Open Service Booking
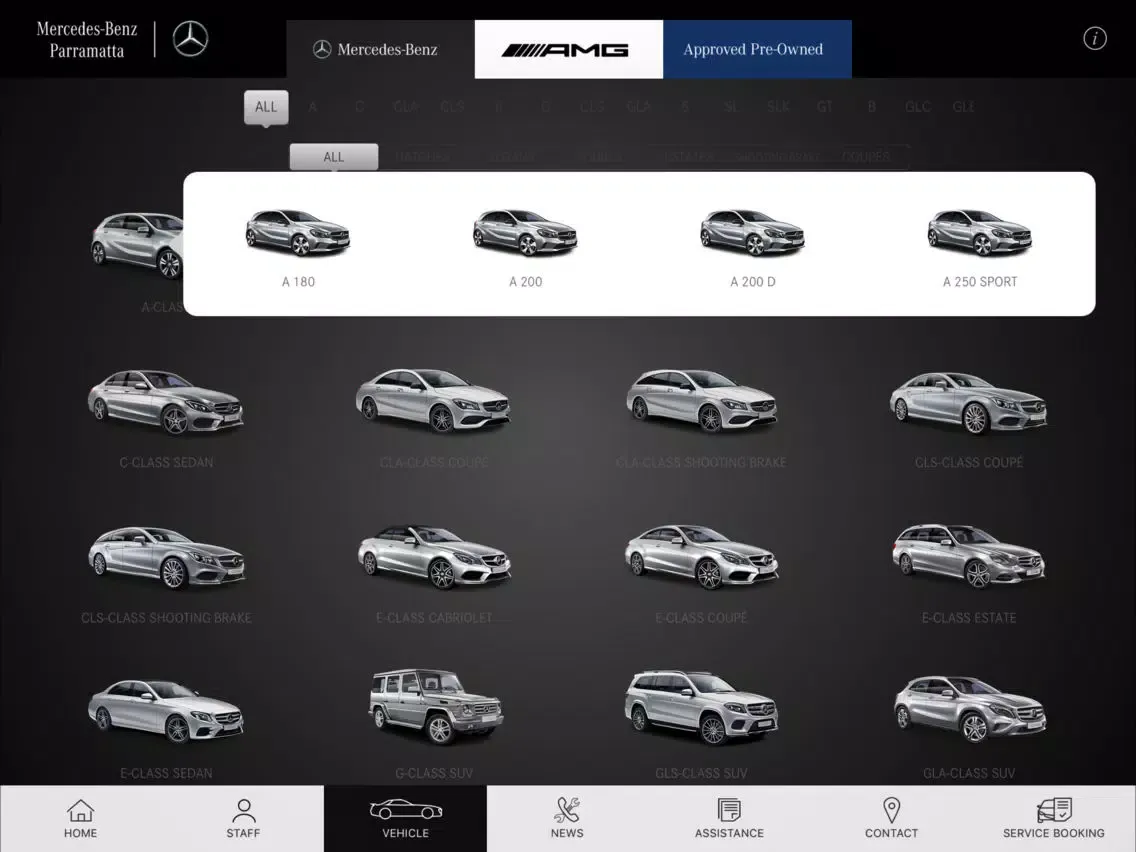Image resolution: width=1136 pixels, height=852 pixels. click(x=1053, y=819)
